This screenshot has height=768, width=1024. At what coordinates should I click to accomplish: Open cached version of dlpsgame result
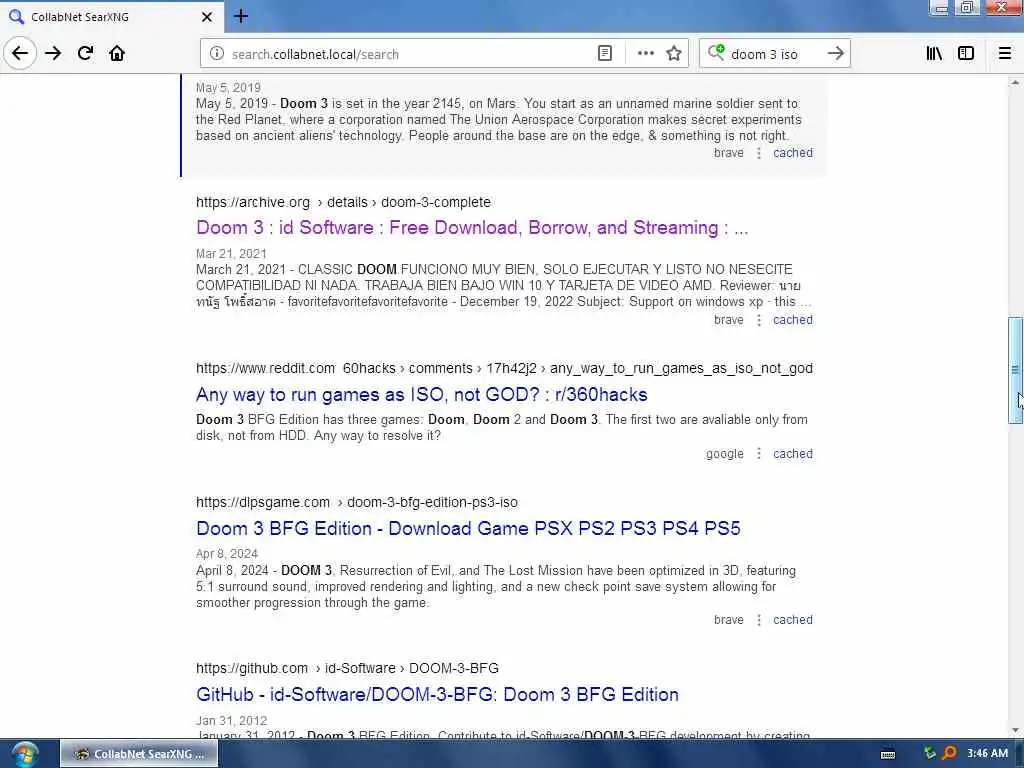pos(793,620)
